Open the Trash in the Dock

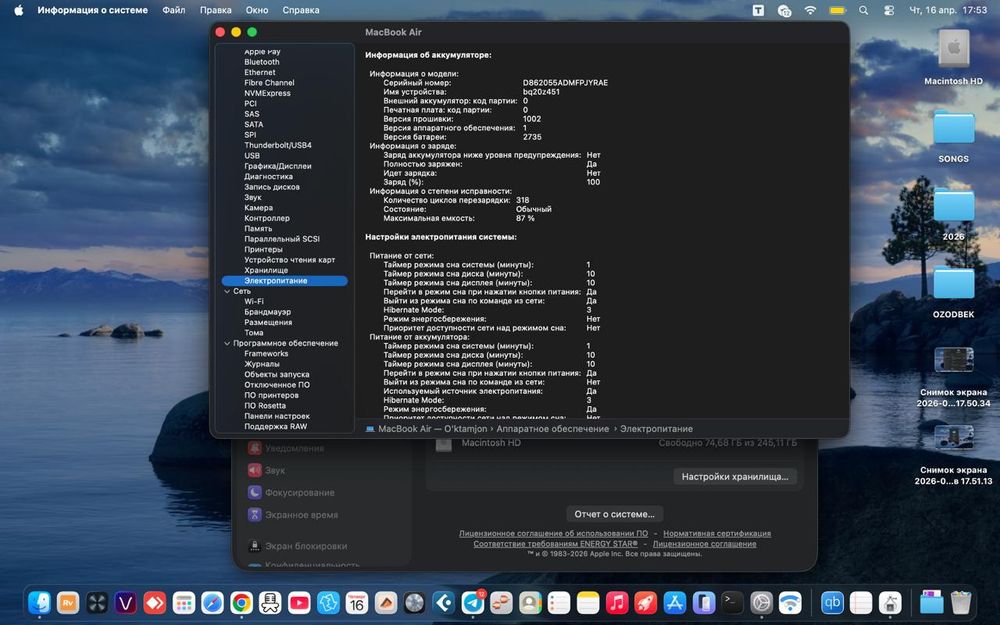(960, 603)
